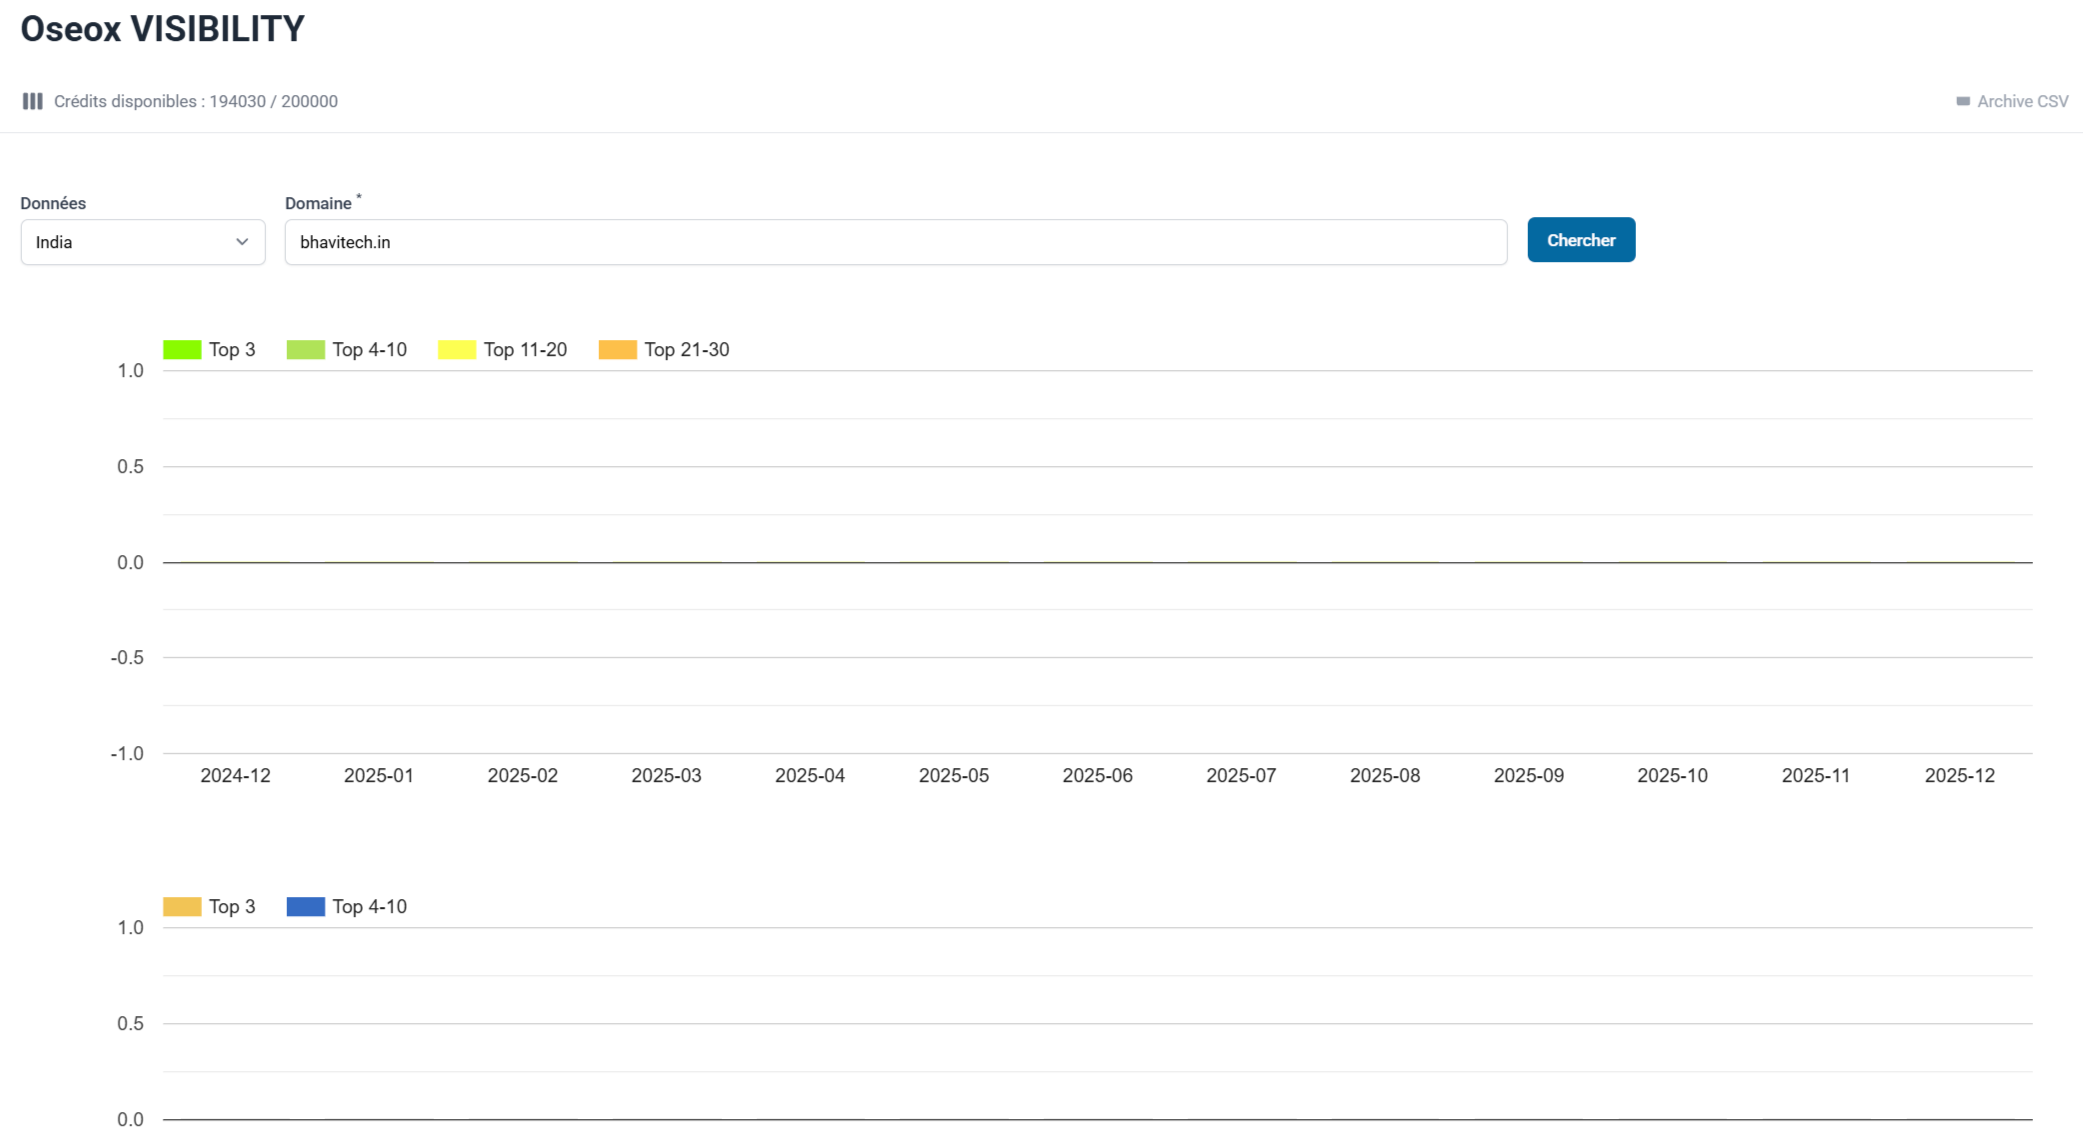This screenshot has width=2083, height=1132.
Task: Click the Domaine input field
Action: coord(895,242)
